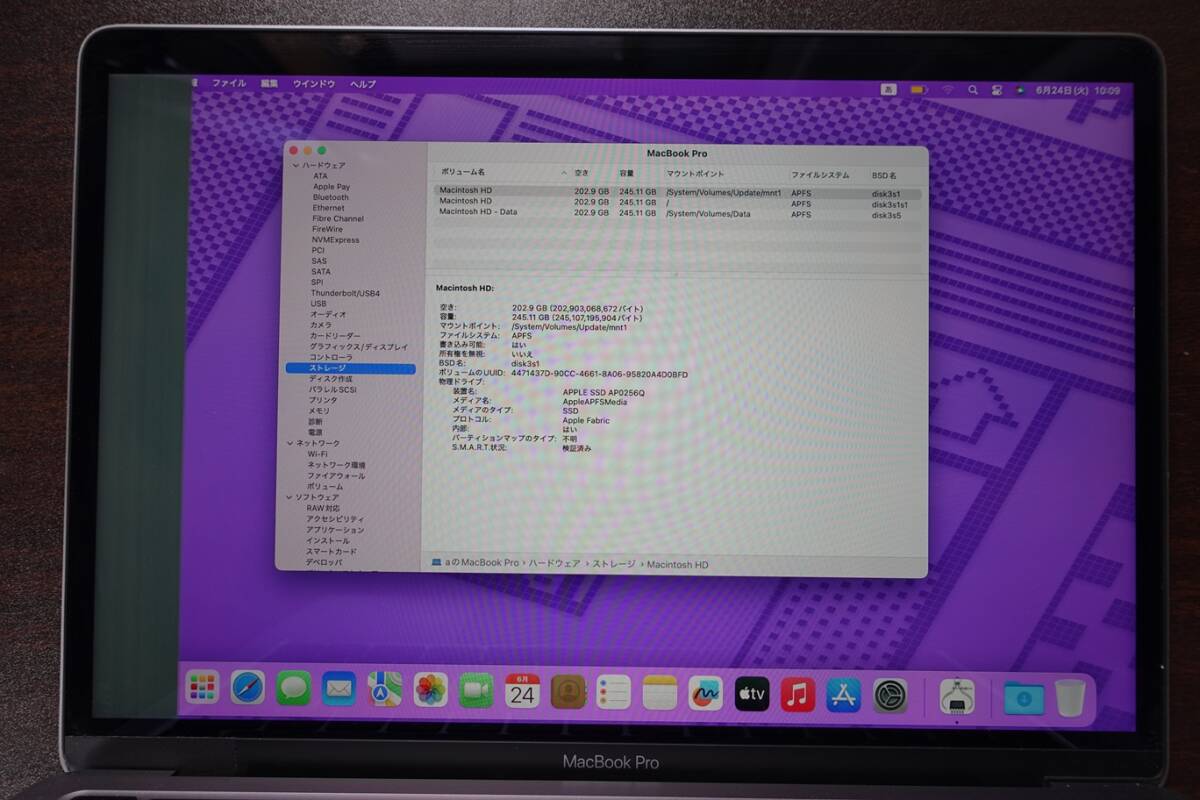The image size is (1200, 800).
Task: Click ストレージ in the bottom path bar
Action: point(614,564)
